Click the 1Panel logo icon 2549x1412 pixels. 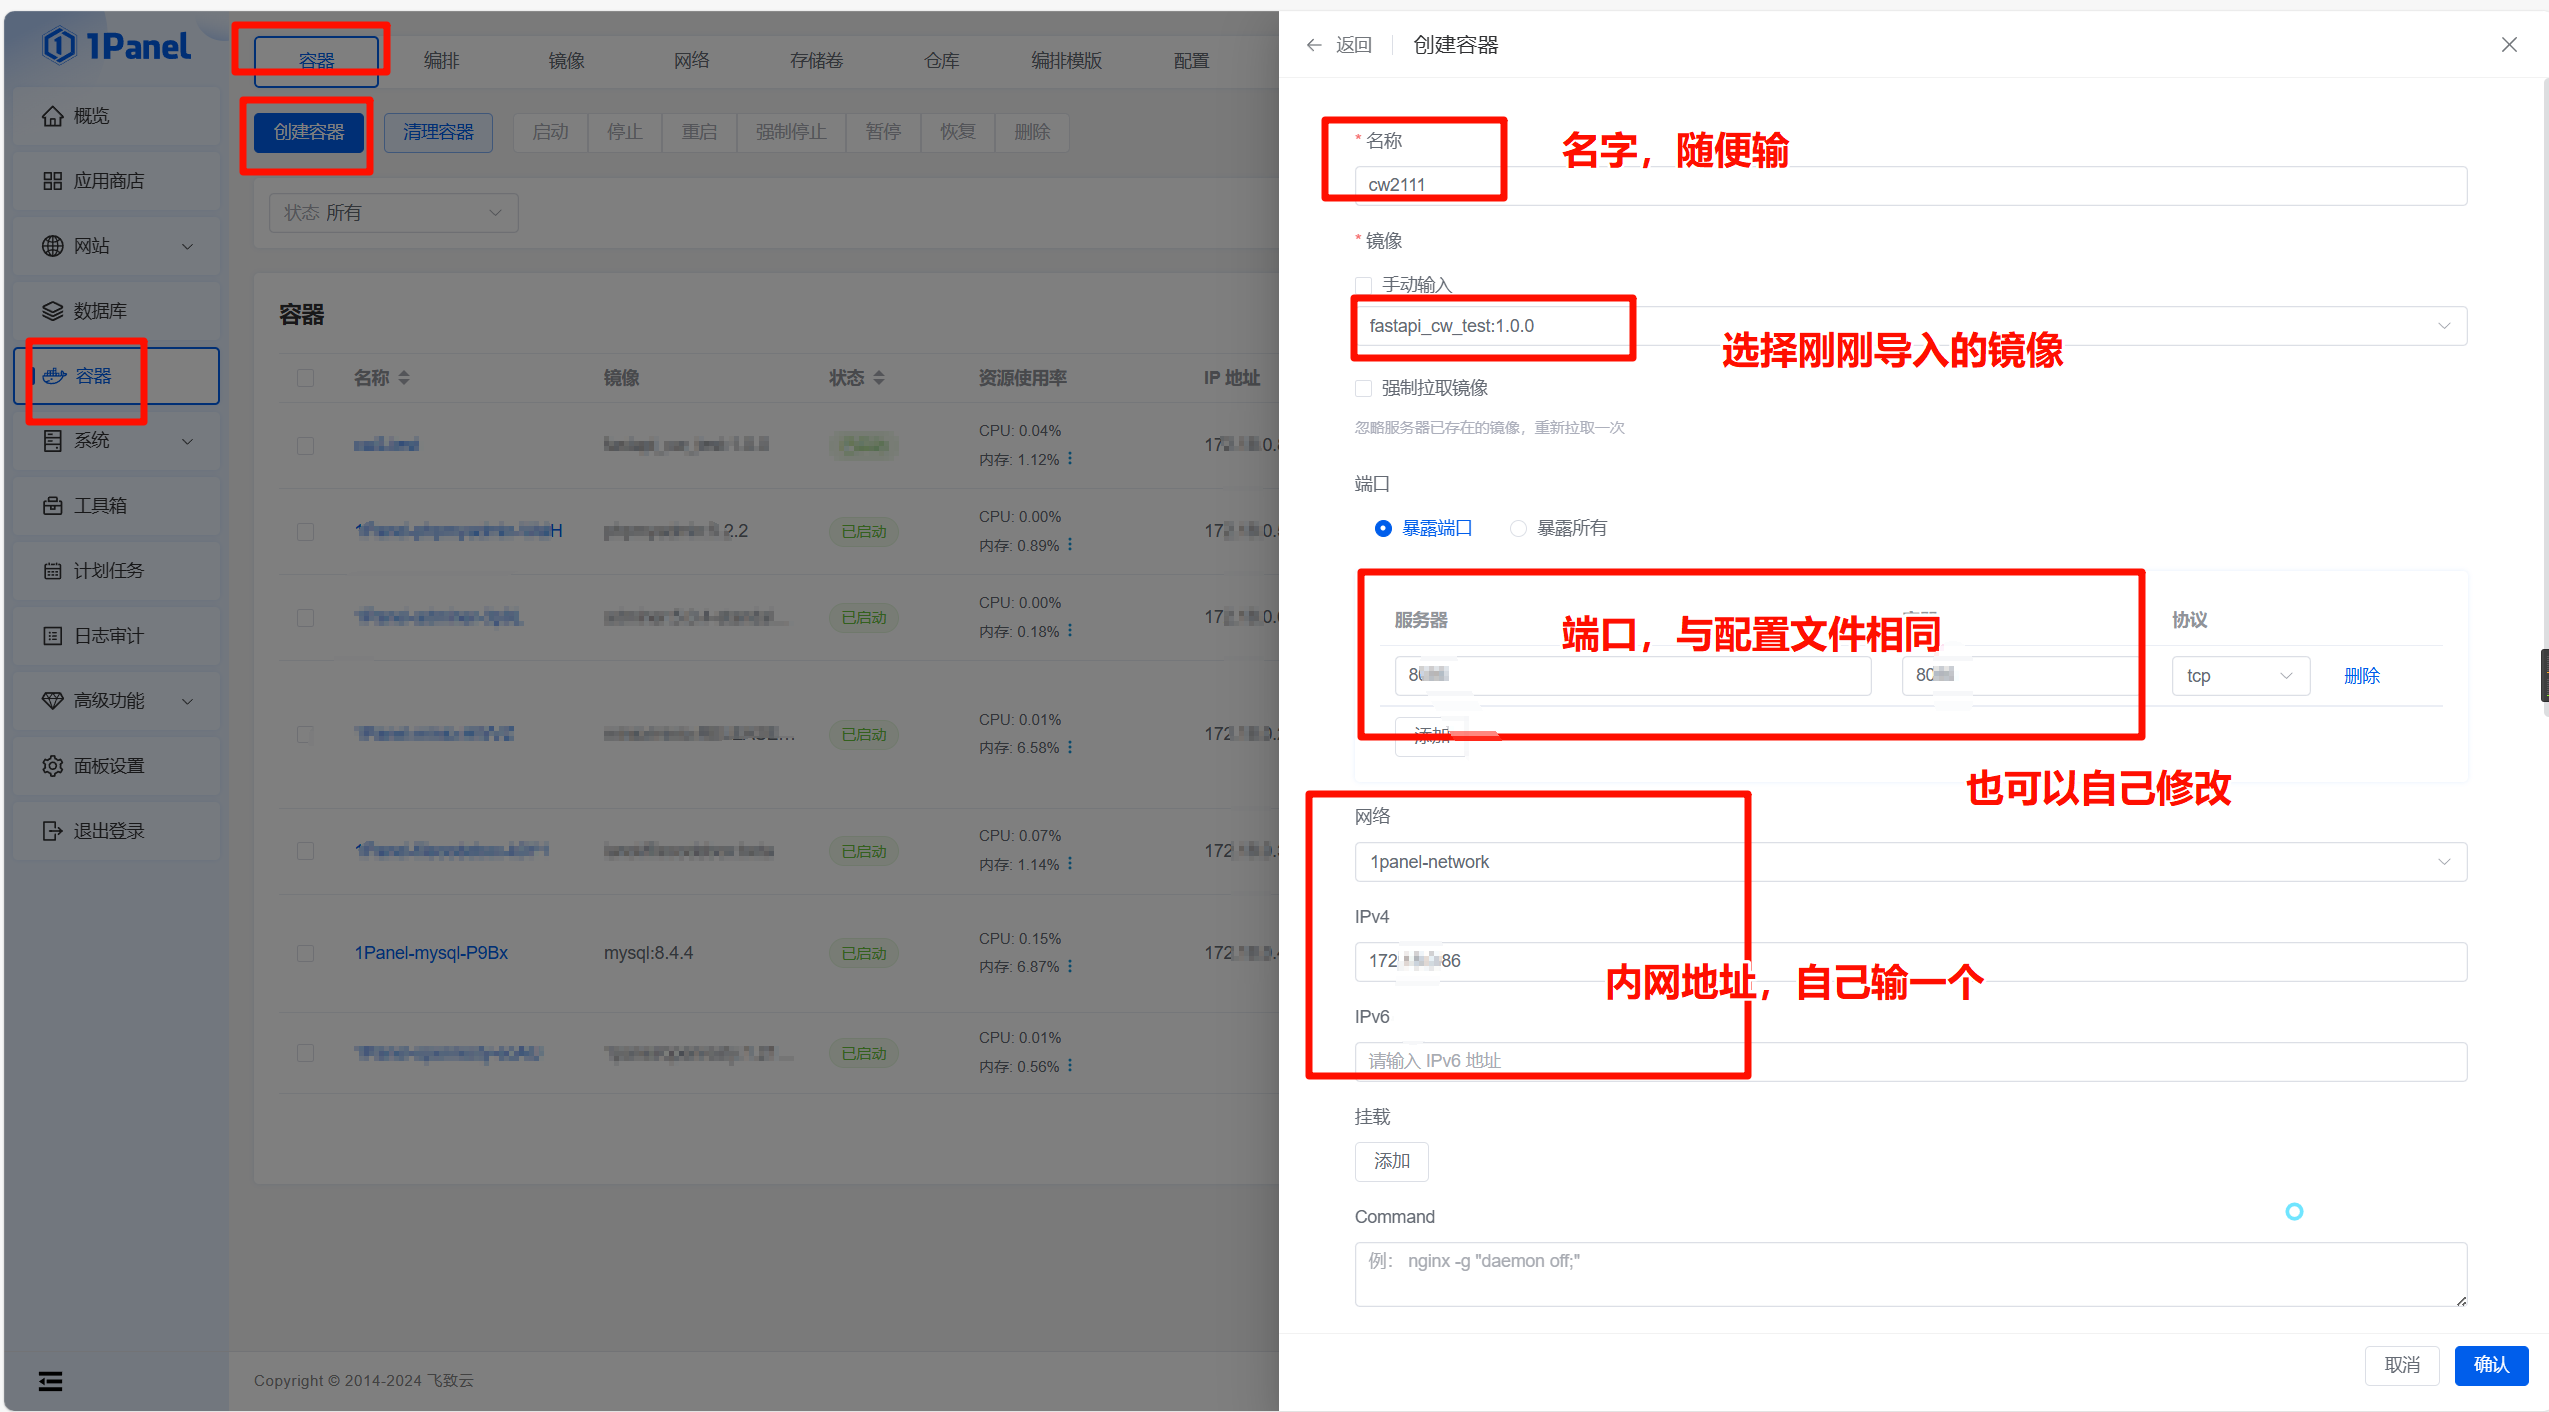pyautogui.click(x=60, y=46)
